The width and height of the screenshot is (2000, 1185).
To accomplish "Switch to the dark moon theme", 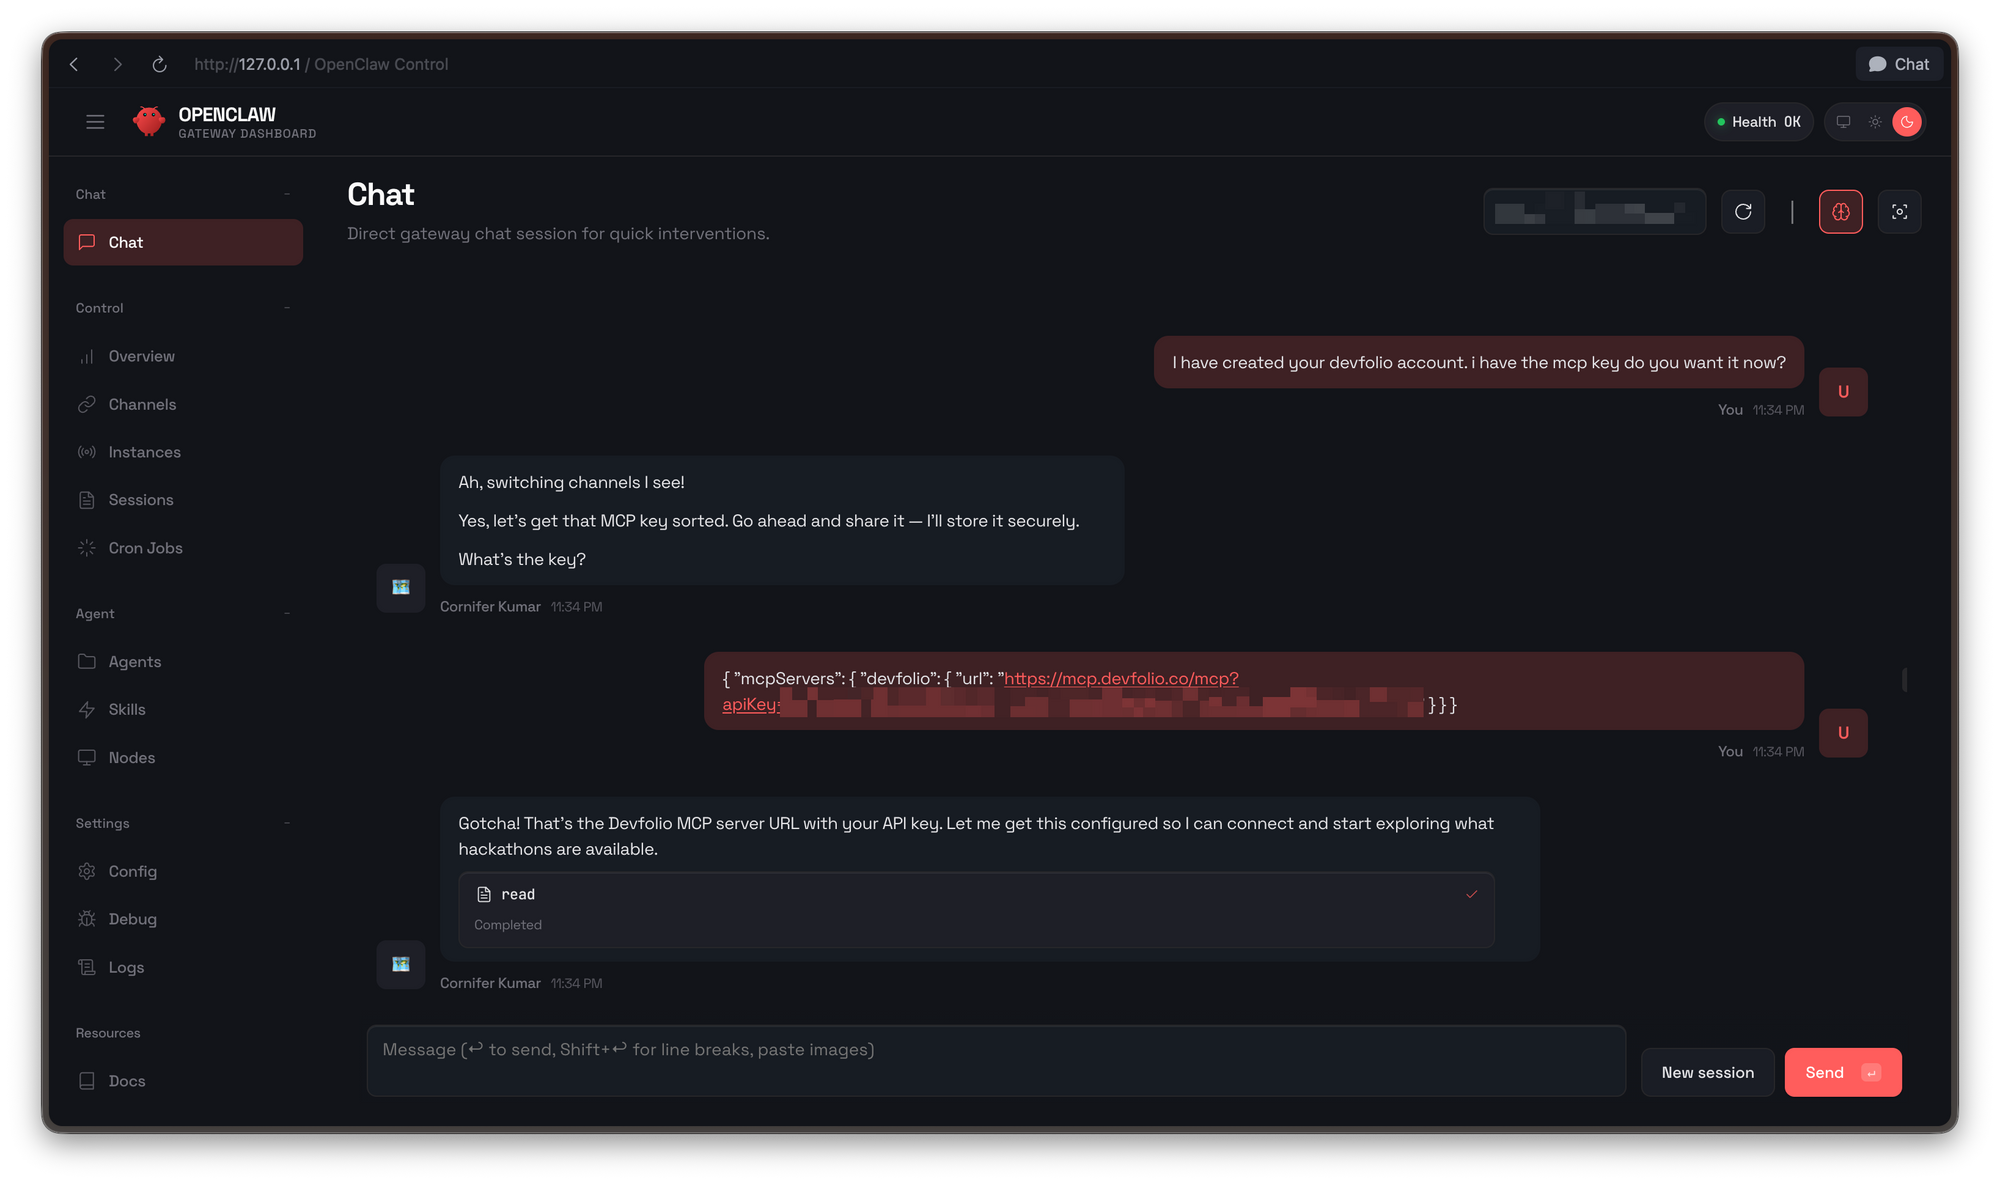I will 1907,122.
